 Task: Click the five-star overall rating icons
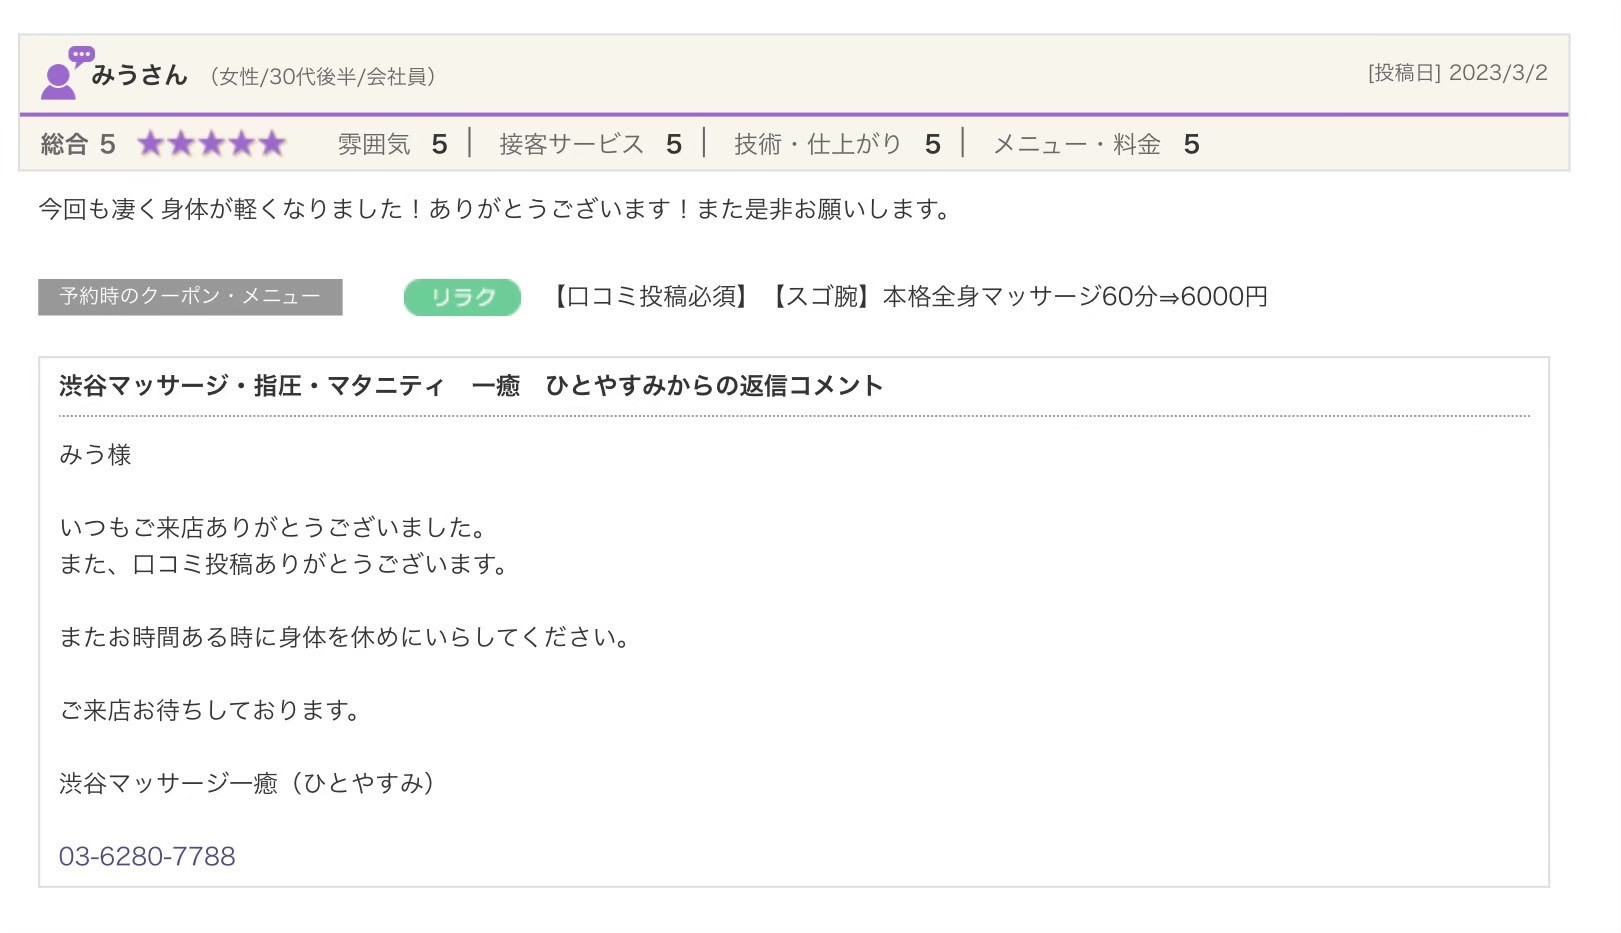[x=212, y=144]
